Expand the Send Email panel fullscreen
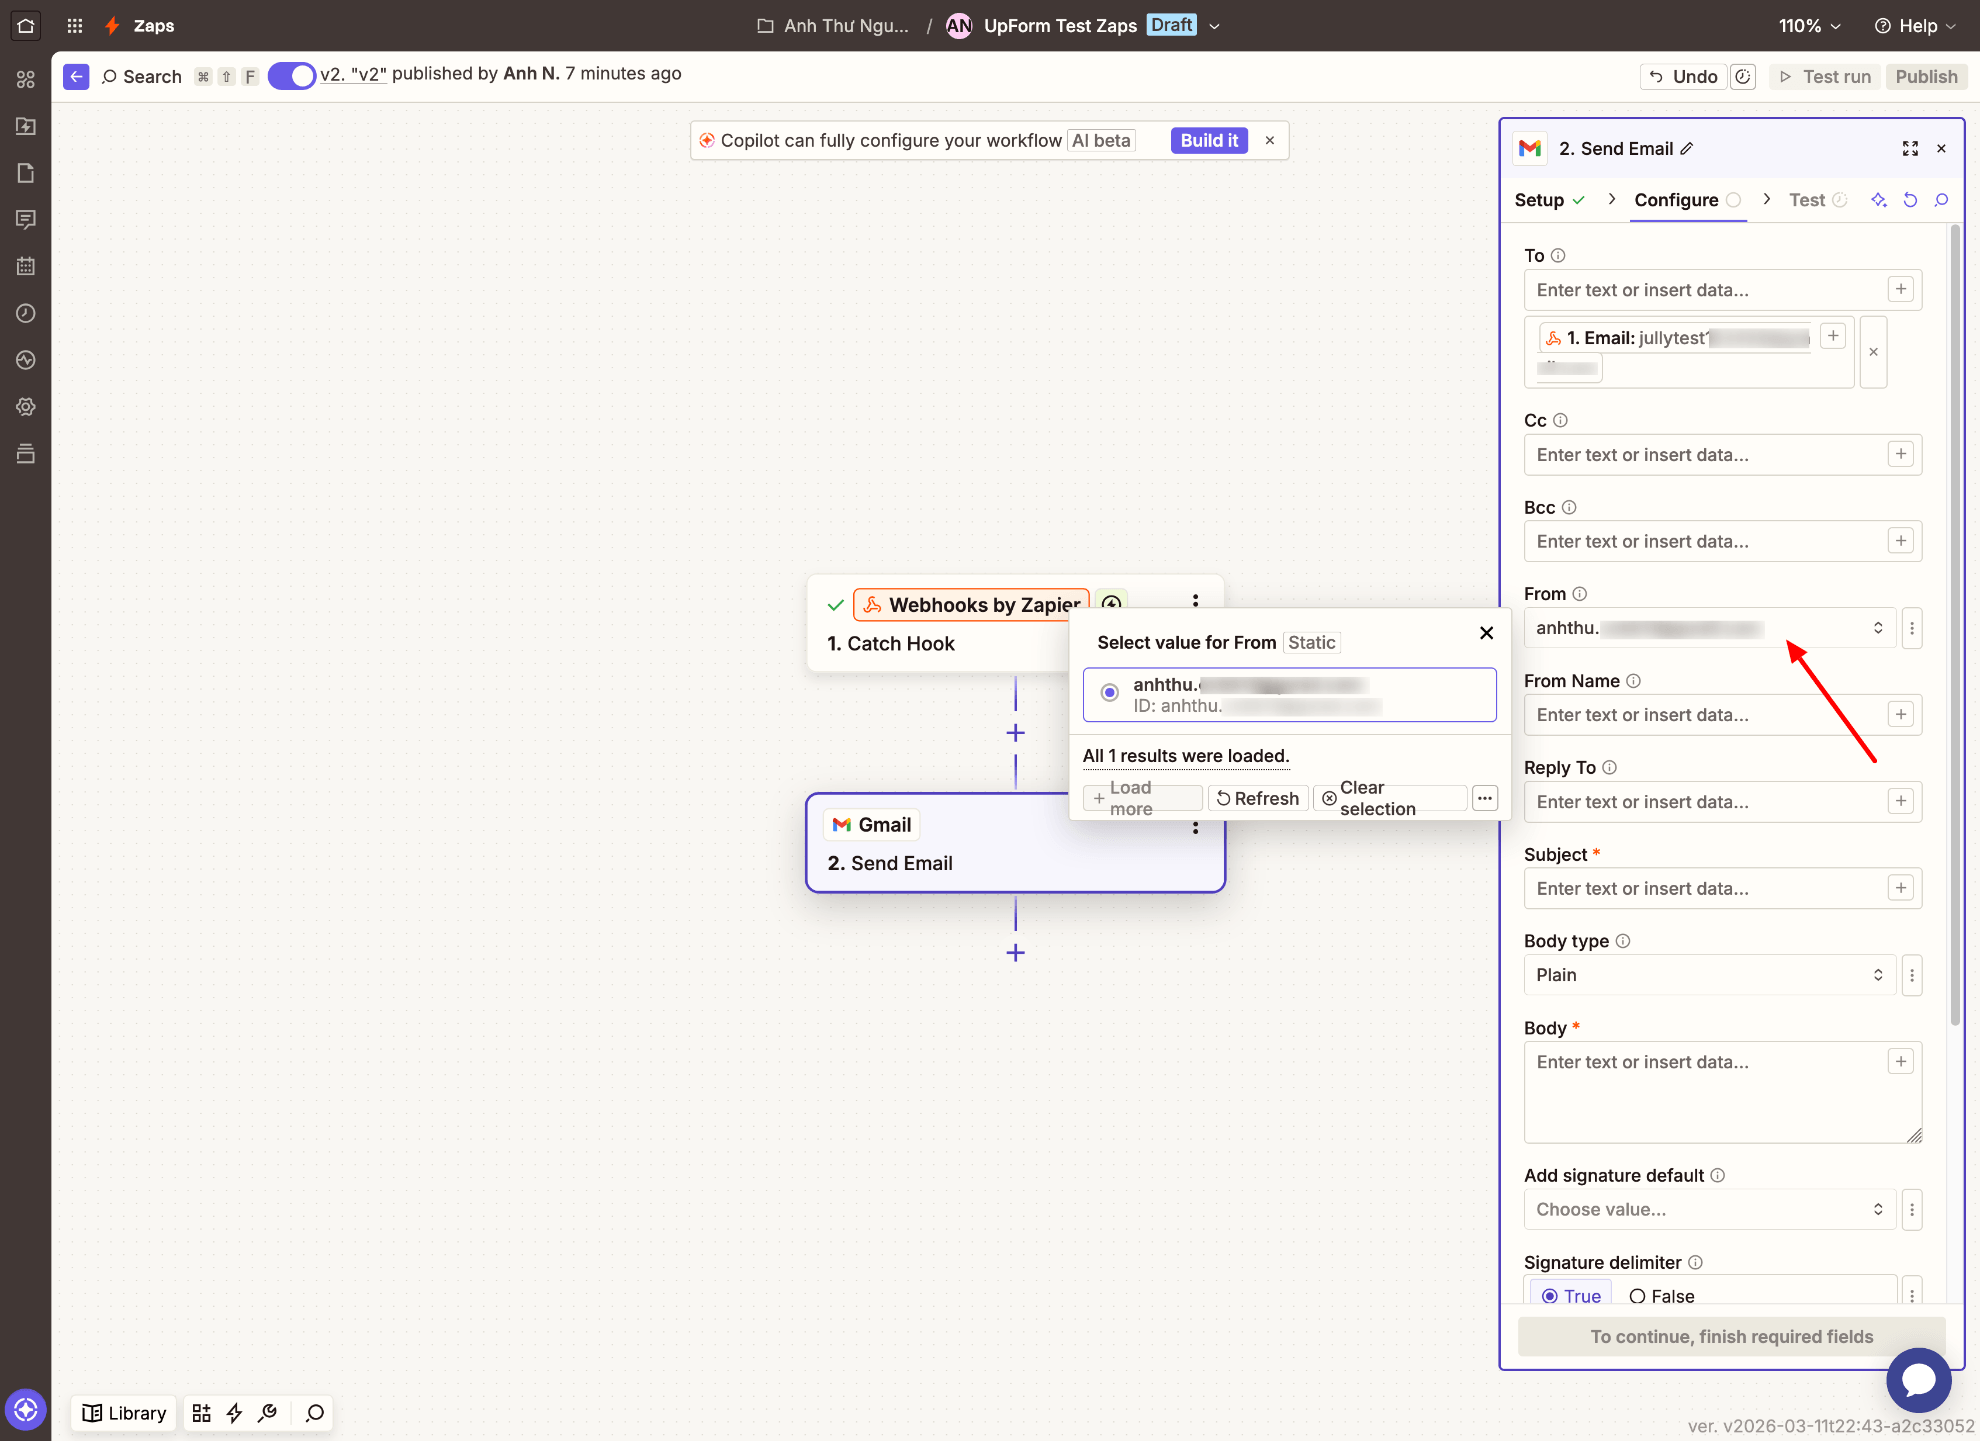Screen dimensions: 1980x1441 pyautogui.click(x=1910, y=149)
